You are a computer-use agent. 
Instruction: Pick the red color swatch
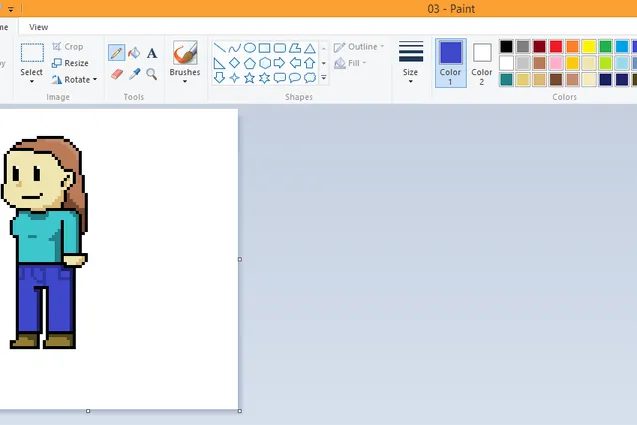(x=556, y=46)
